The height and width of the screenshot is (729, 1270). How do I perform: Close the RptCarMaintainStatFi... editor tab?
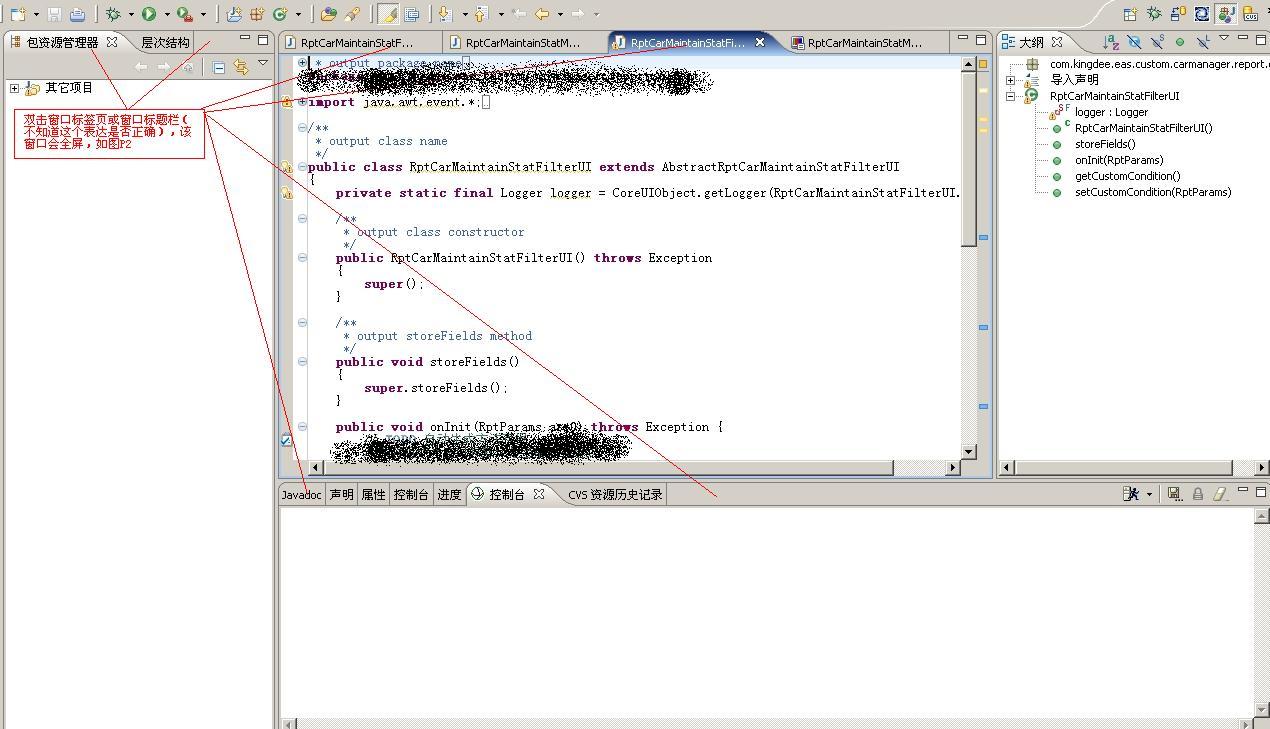pyautogui.click(x=760, y=42)
